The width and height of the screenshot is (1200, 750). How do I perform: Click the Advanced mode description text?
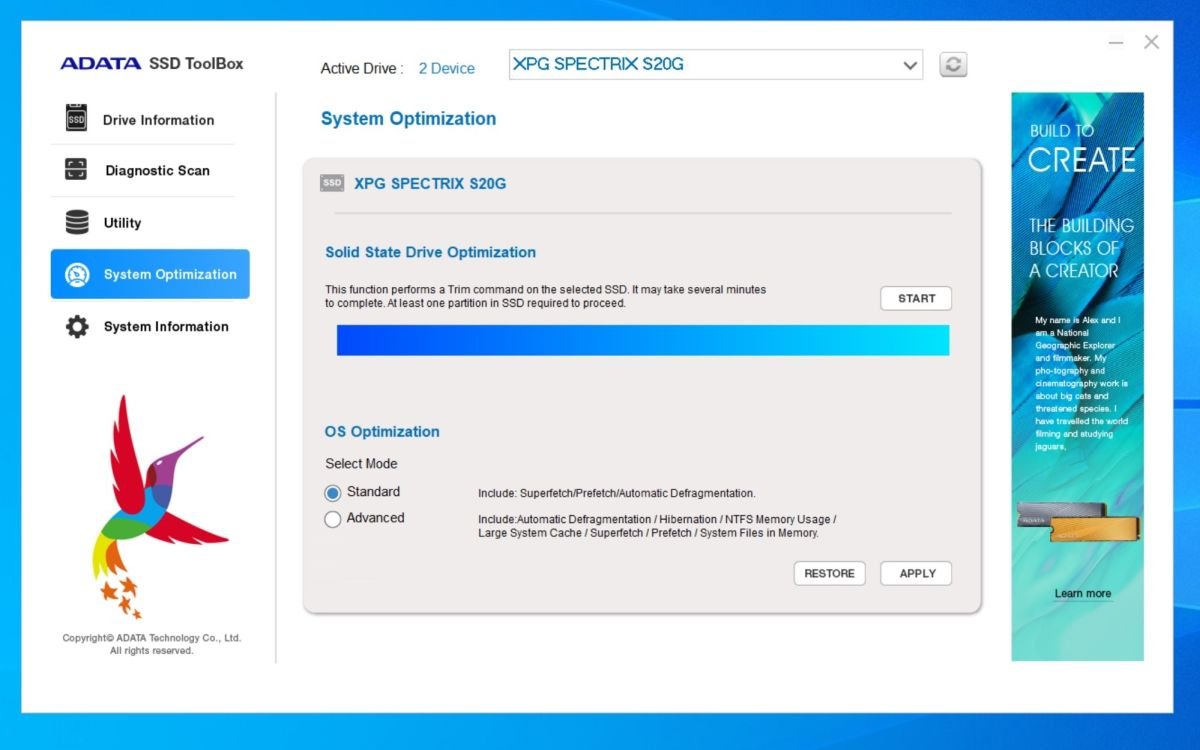(657, 526)
